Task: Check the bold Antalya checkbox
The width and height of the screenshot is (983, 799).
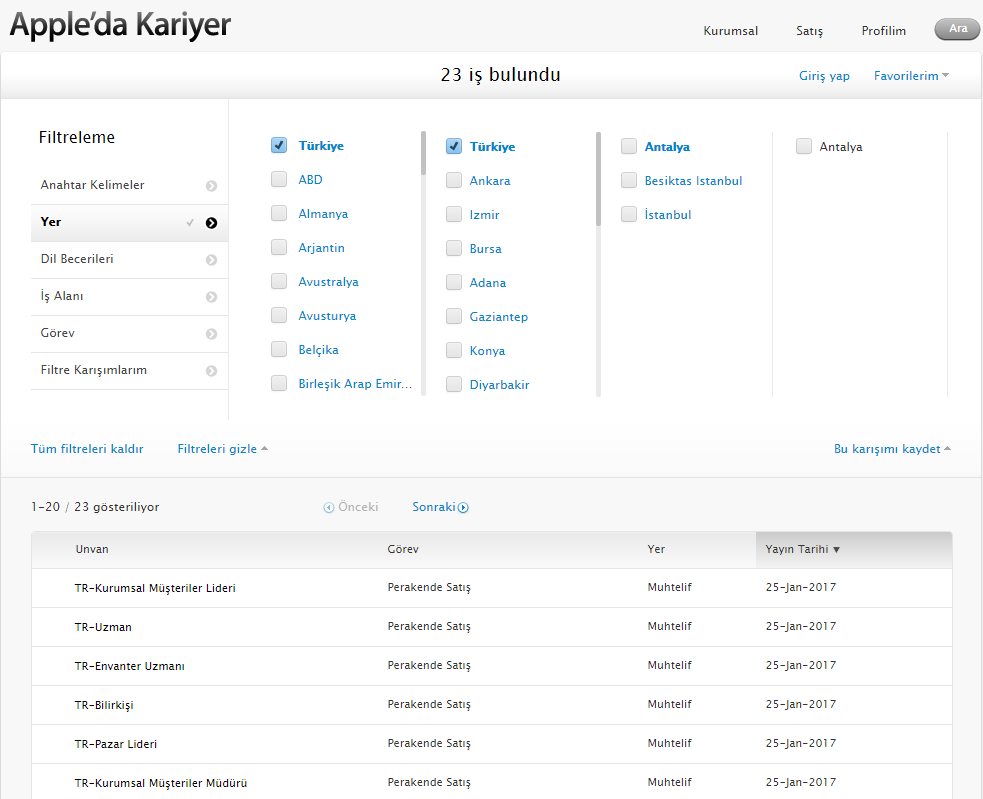Action: [x=629, y=146]
